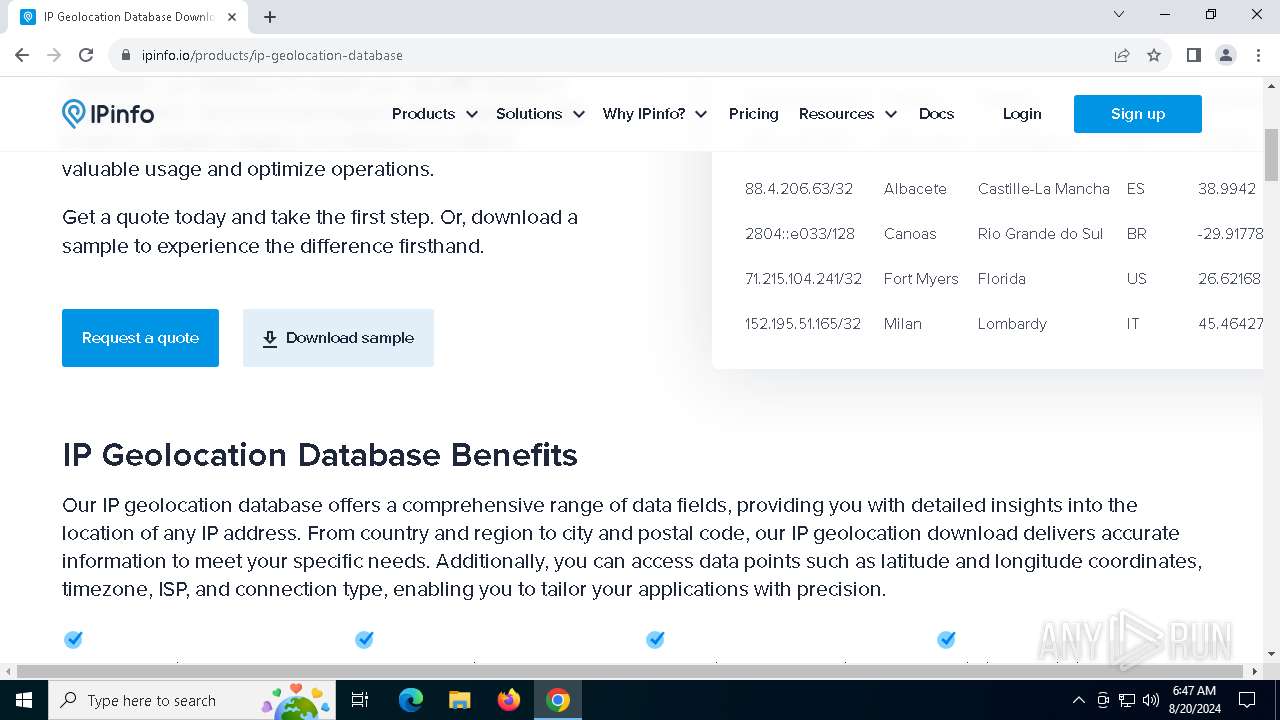Click the first blue checkmark benefit icon
Viewport: 1280px width, 720px height.
[x=73, y=640]
